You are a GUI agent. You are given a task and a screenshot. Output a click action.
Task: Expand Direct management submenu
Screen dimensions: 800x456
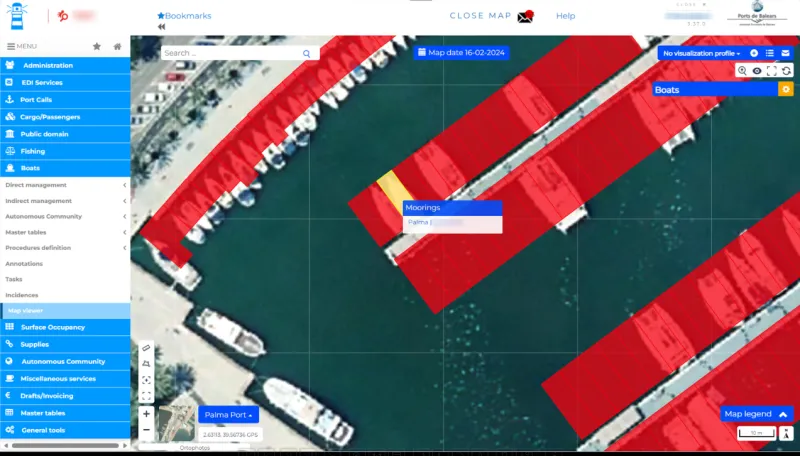coord(65,185)
